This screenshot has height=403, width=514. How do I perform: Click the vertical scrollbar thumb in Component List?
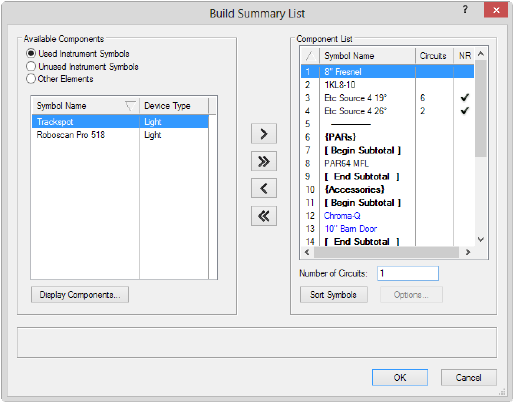pos(481,108)
